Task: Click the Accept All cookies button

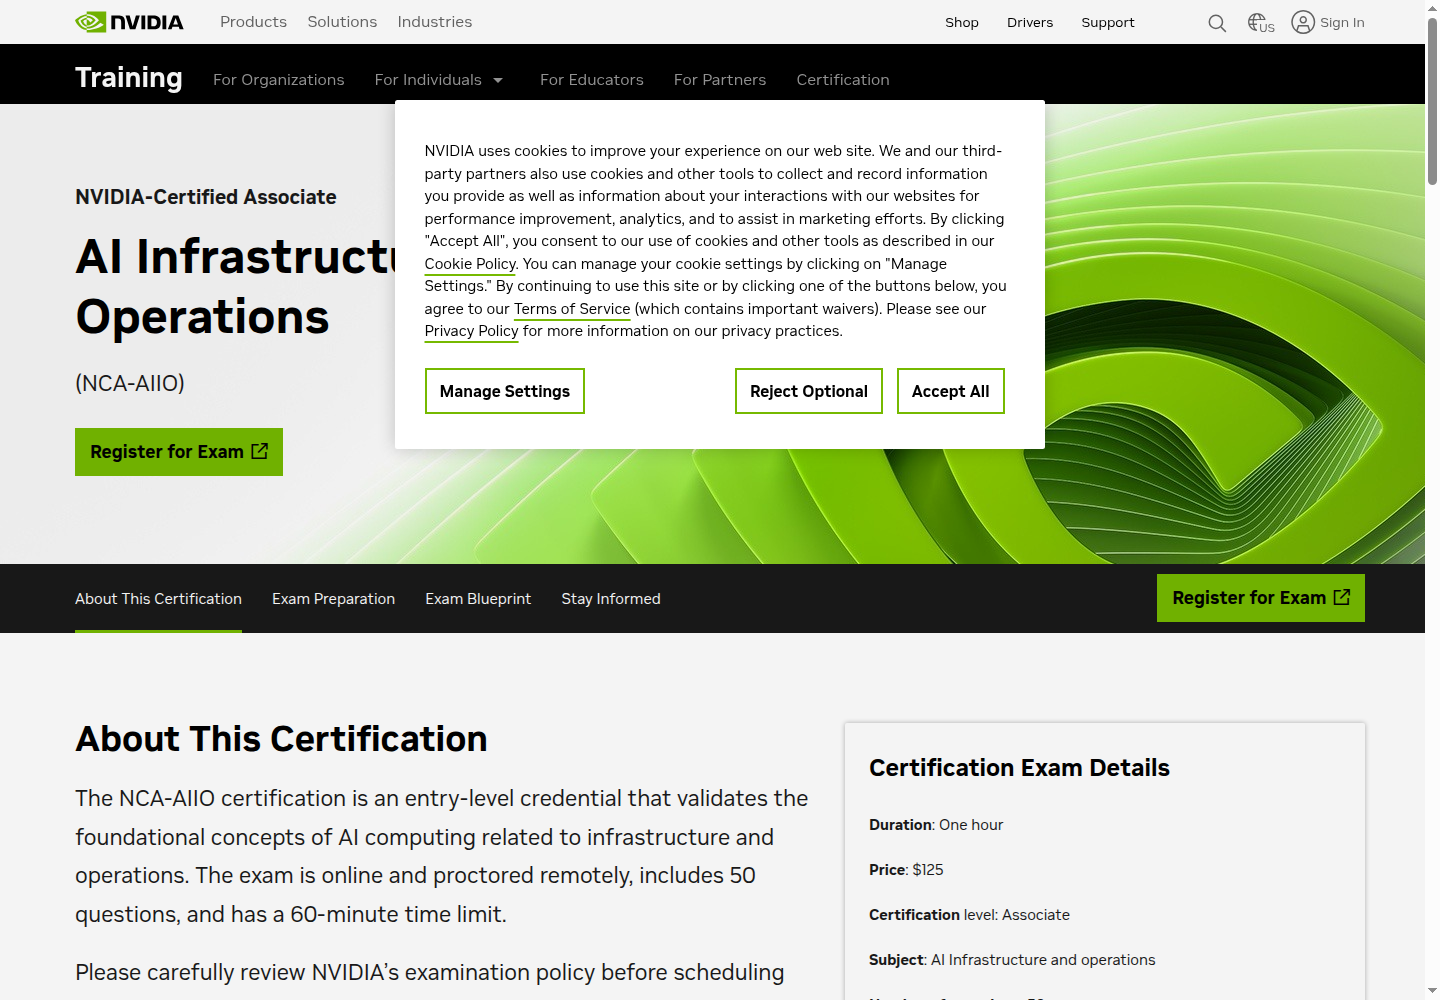Action: click(951, 391)
